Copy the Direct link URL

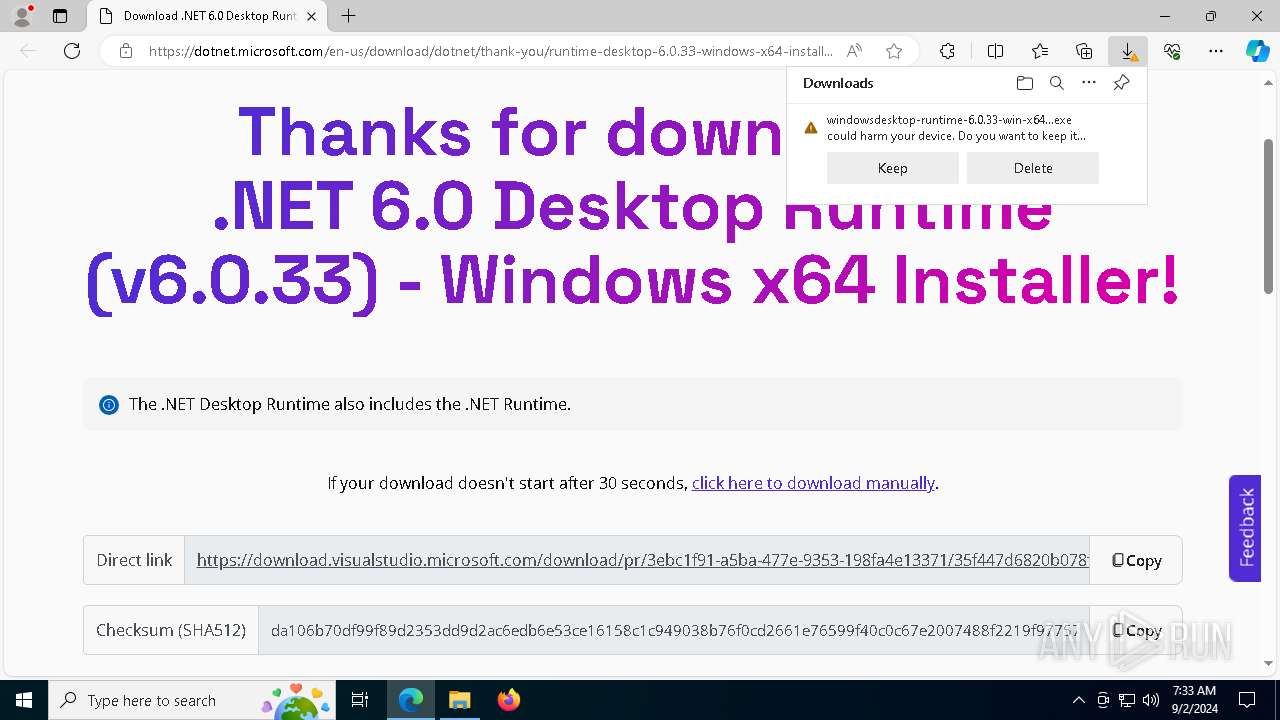[x=1136, y=560]
